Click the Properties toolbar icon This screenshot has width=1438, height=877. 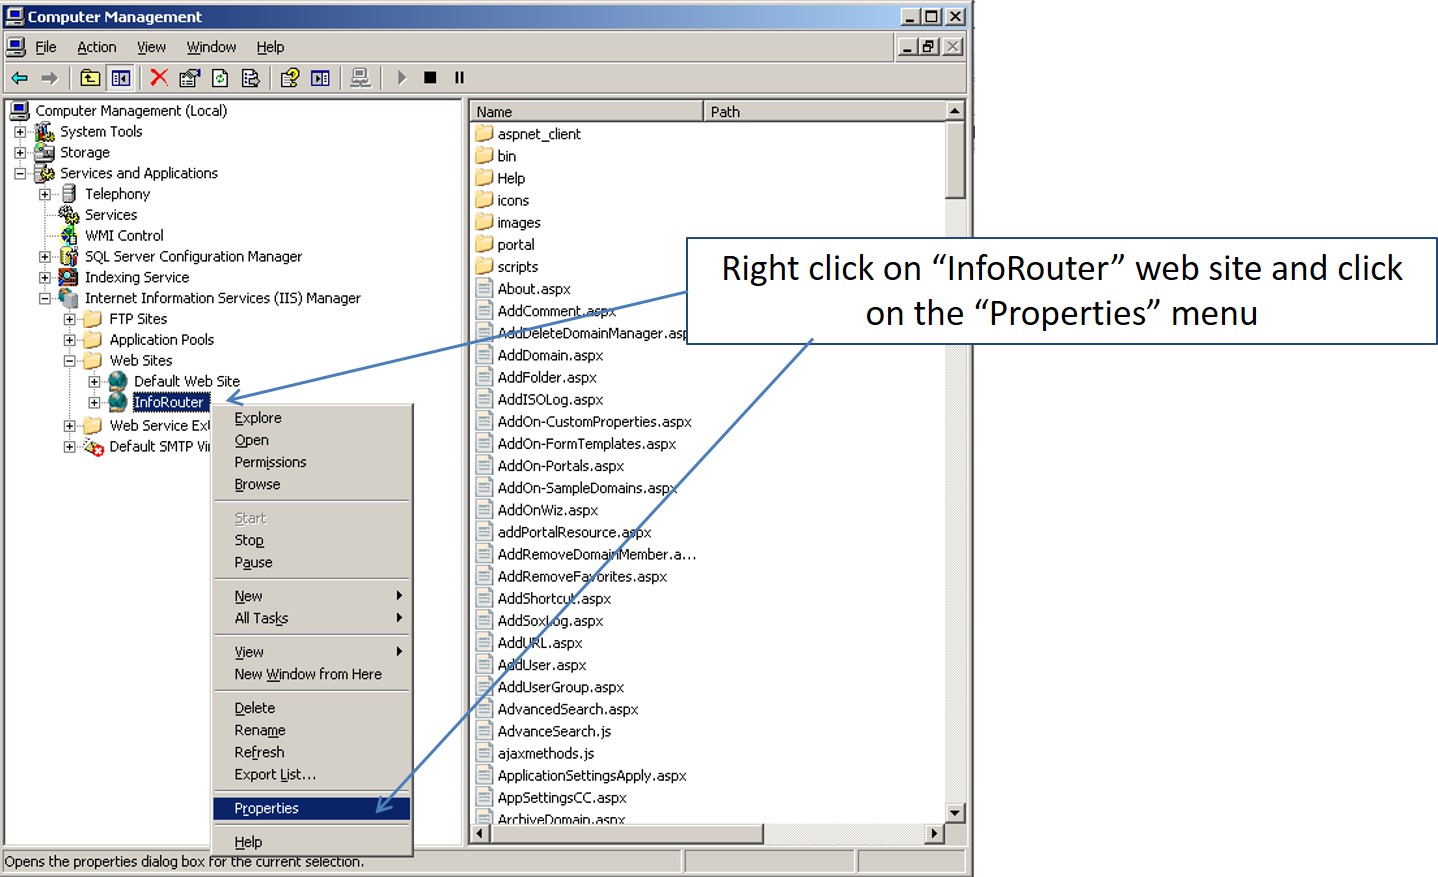pyautogui.click(x=189, y=78)
